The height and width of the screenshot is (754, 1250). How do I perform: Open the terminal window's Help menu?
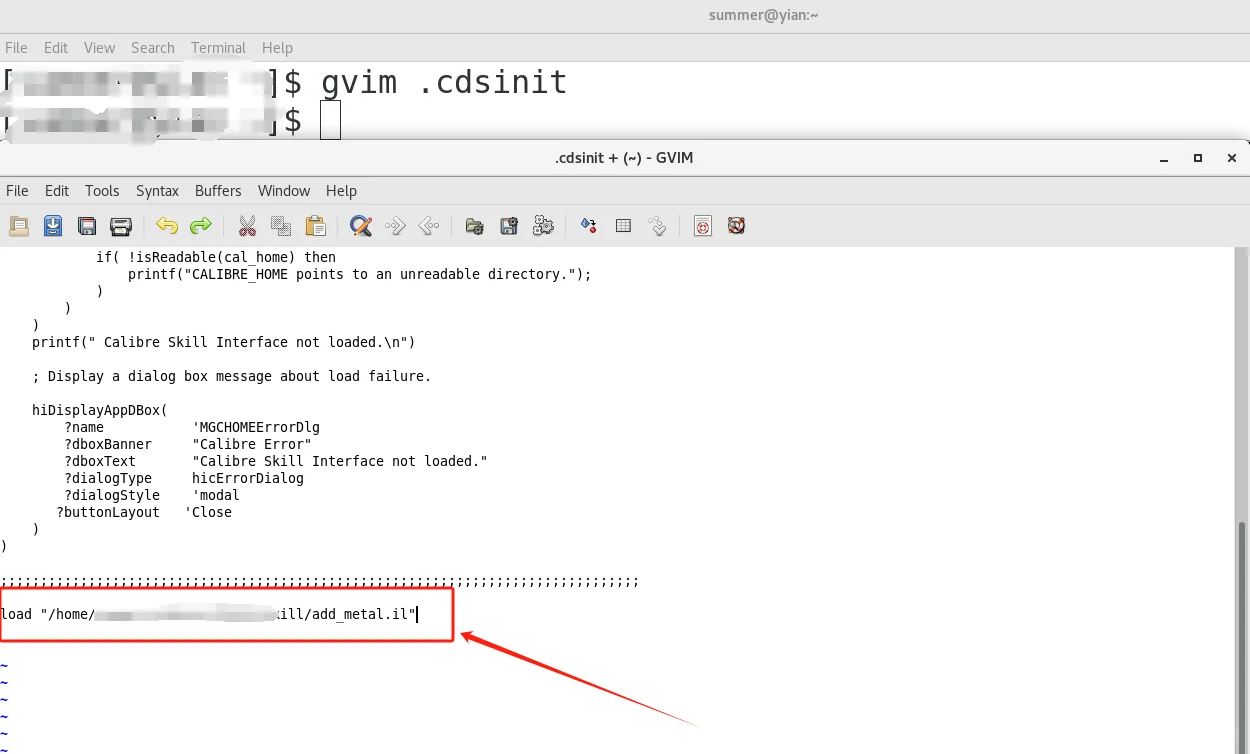[x=277, y=47]
